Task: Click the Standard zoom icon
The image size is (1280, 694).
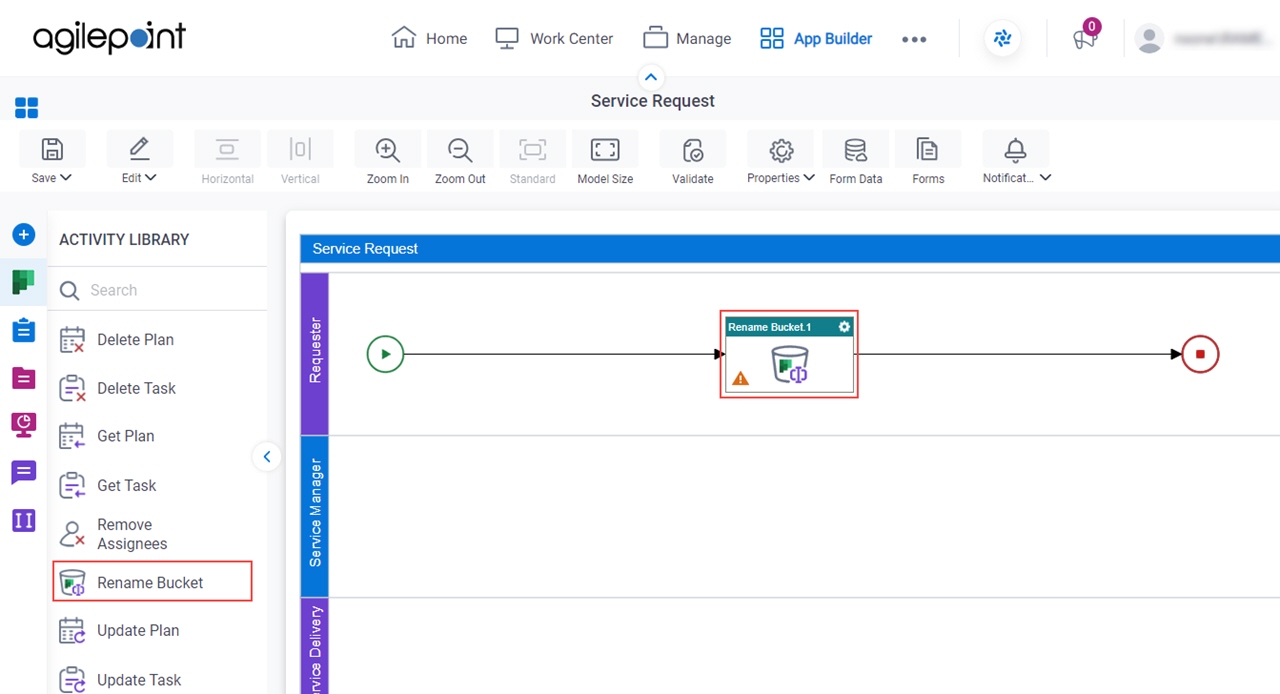Action: click(x=533, y=150)
